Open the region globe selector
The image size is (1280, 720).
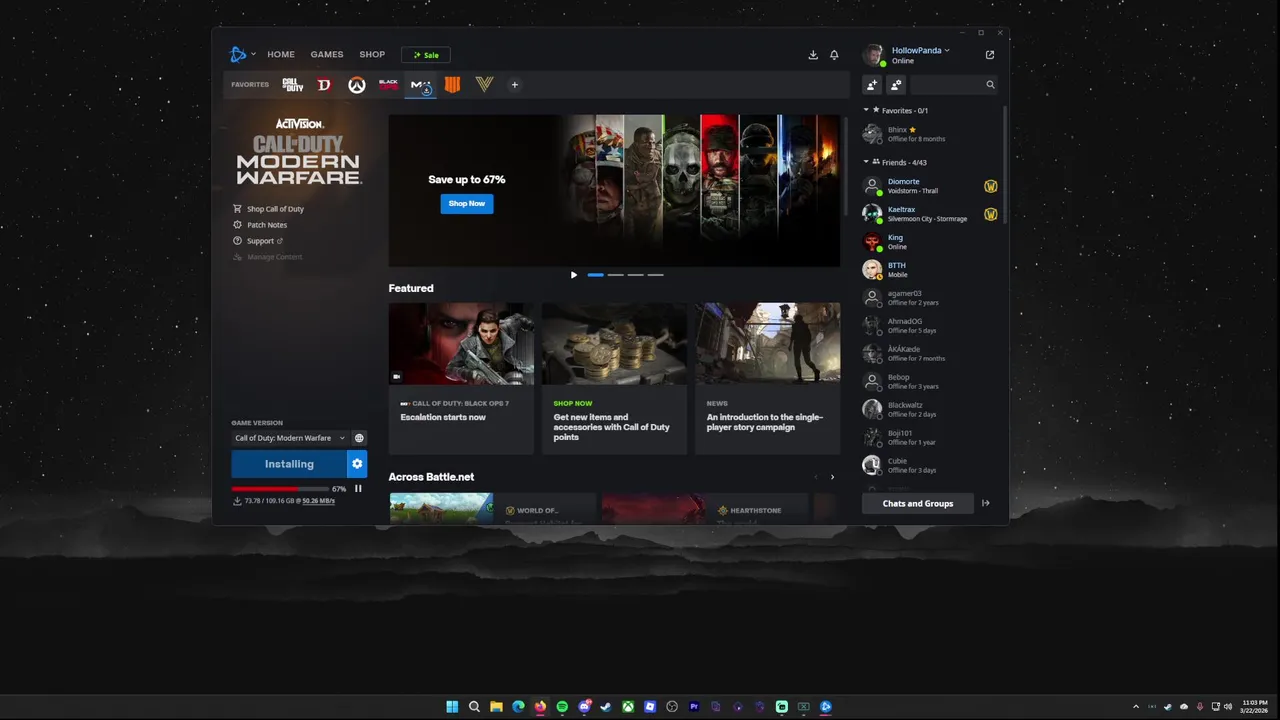tap(359, 438)
